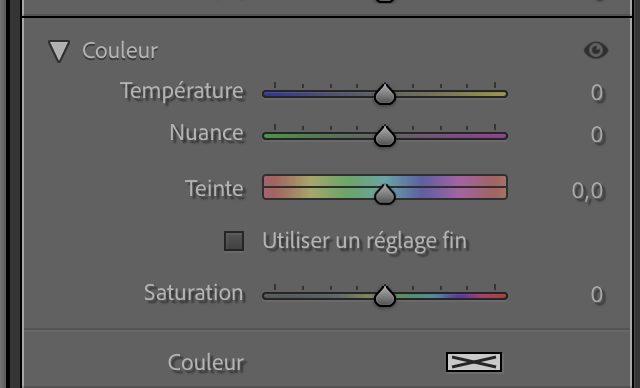Click the Teinte label text

tap(215, 188)
